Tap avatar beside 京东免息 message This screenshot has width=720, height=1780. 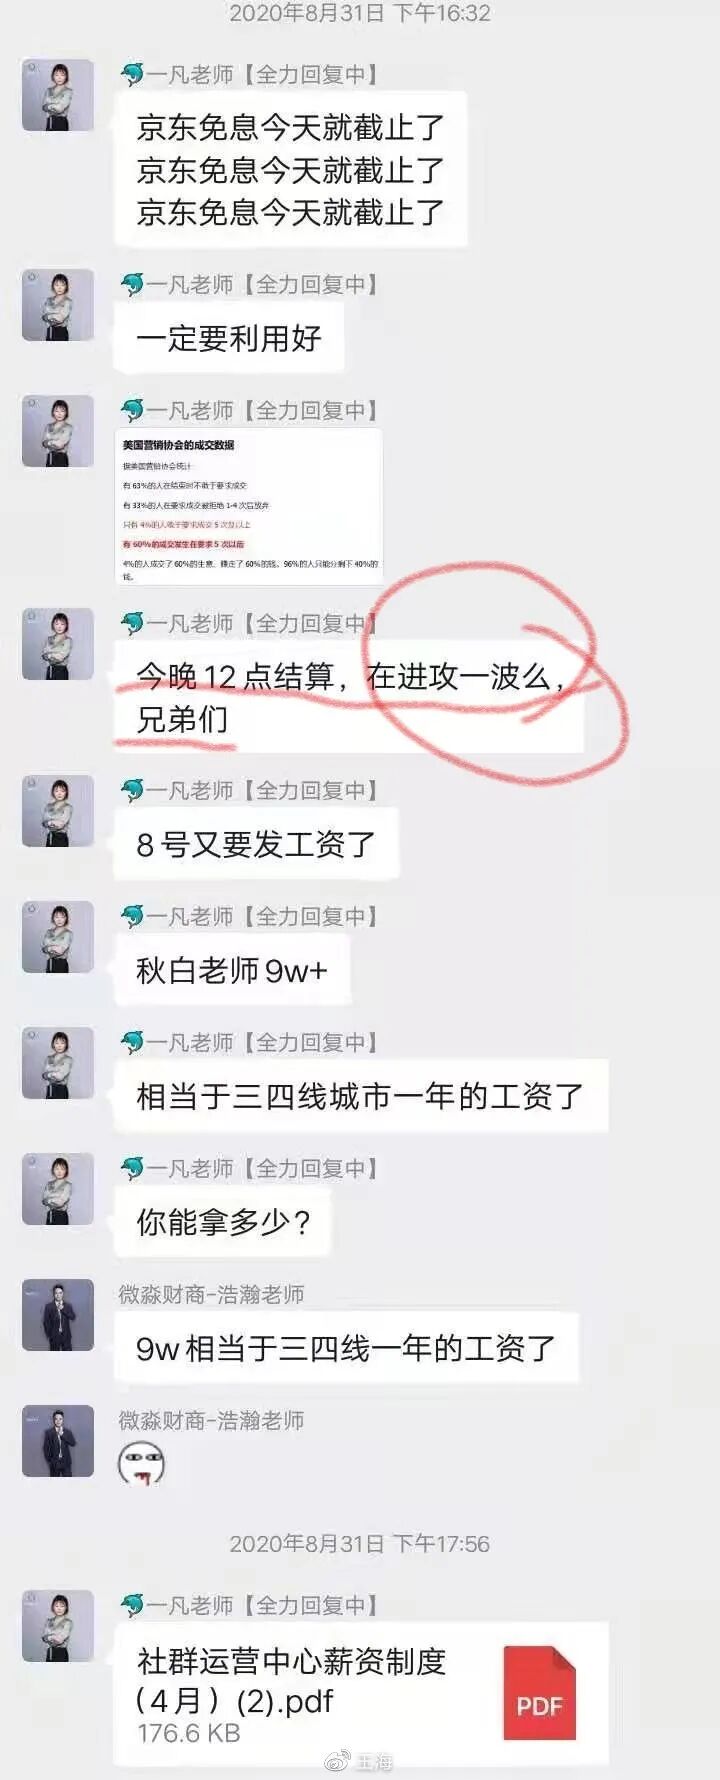(x=58, y=96)
